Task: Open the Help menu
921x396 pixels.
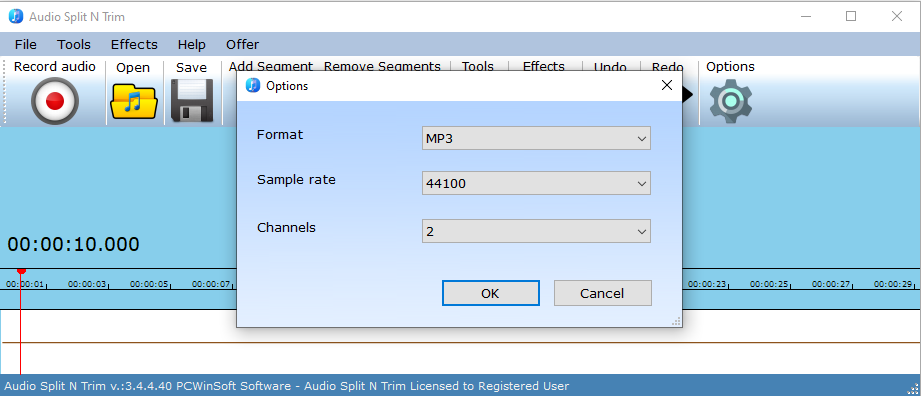Action: 191,45
